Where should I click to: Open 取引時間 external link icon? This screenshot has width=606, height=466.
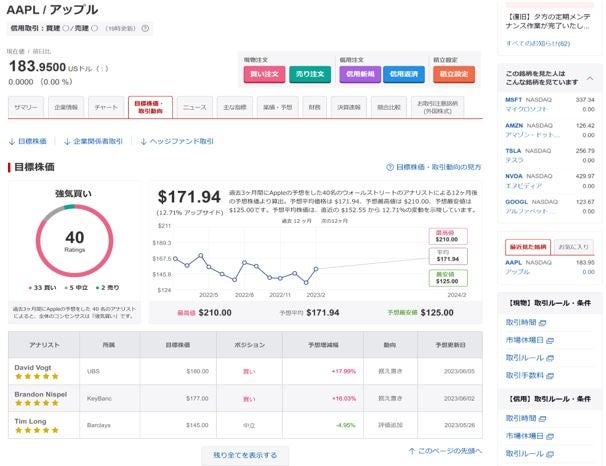(x=541, y=323)
